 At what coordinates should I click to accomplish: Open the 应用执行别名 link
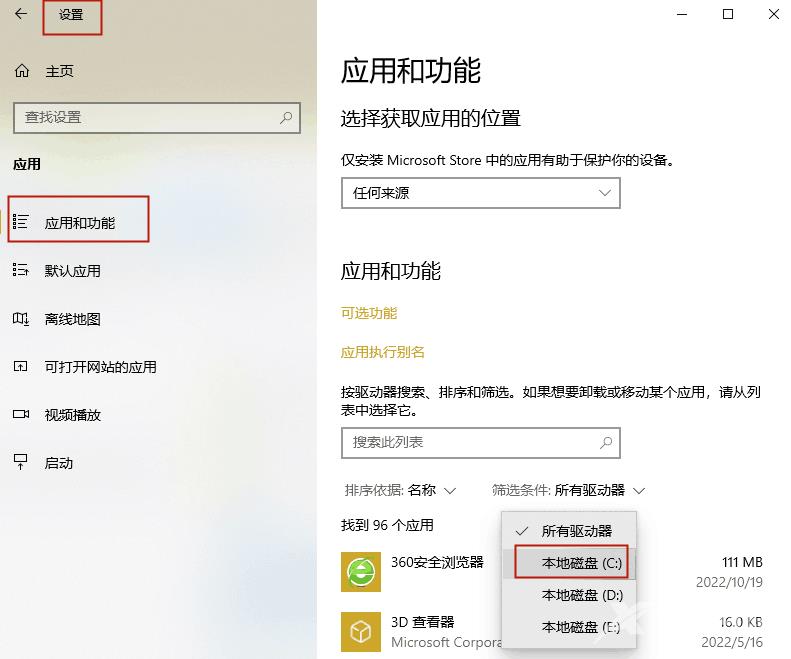click(383, 352)
